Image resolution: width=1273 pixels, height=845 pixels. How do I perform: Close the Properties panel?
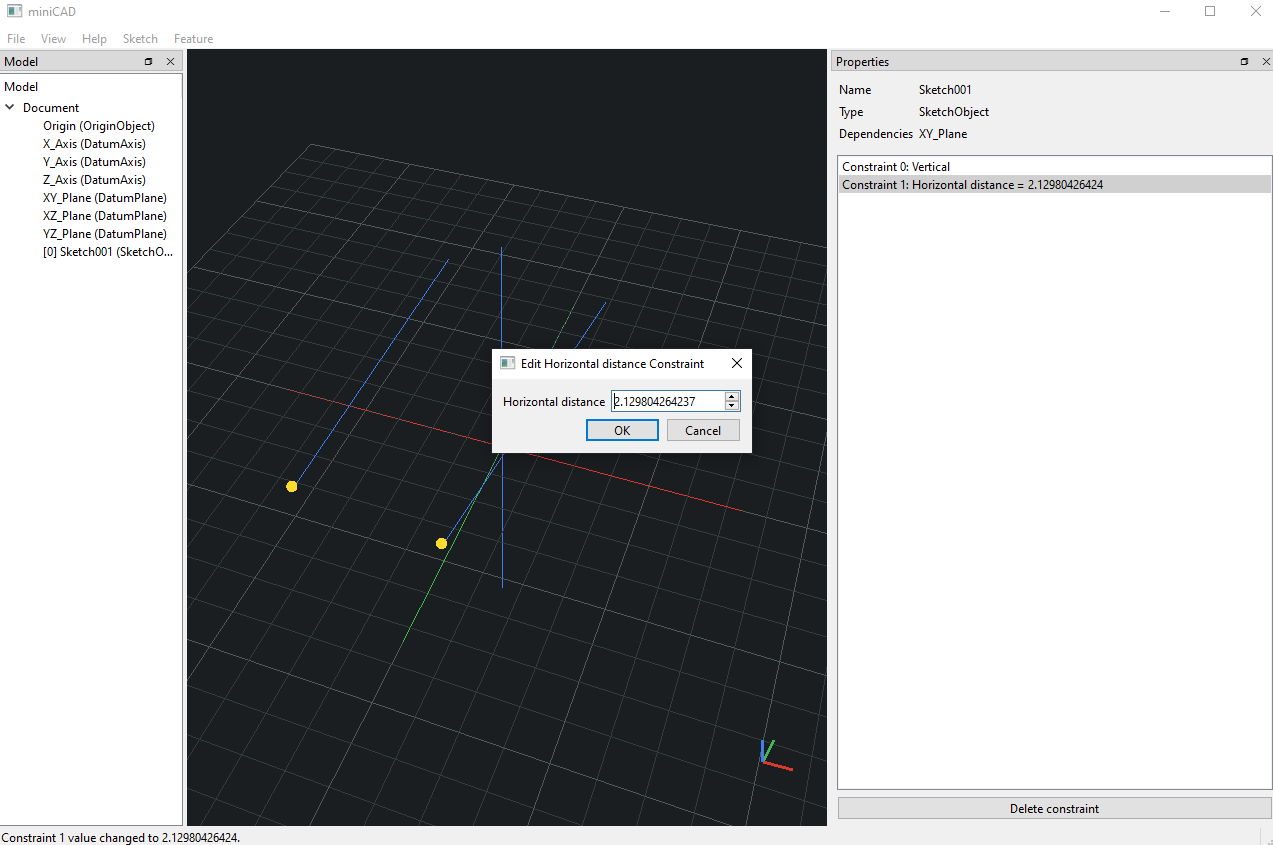point(1265,62)
